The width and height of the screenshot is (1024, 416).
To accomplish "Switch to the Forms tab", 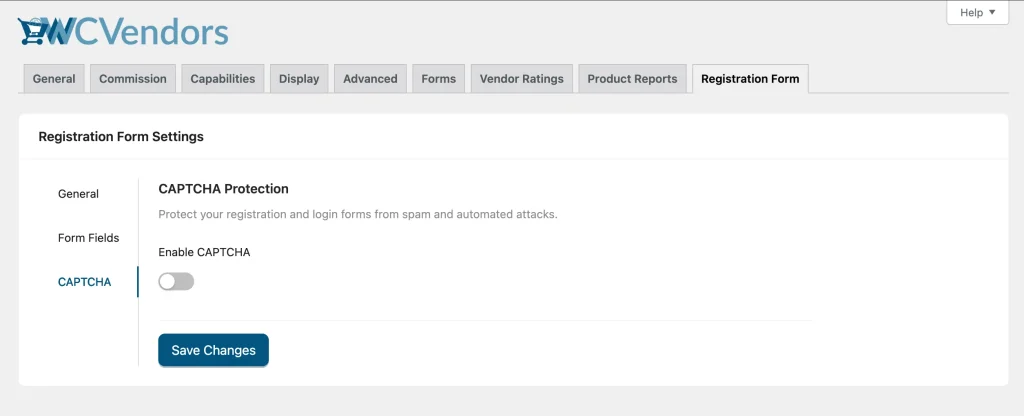I will pyautogui.click(x=439, y=79).
